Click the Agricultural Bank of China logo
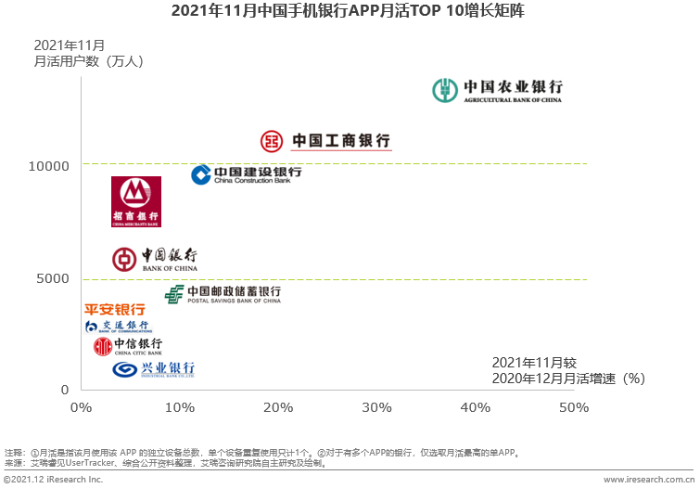Viewport: 700px width, 488px height. coord(445,90)
